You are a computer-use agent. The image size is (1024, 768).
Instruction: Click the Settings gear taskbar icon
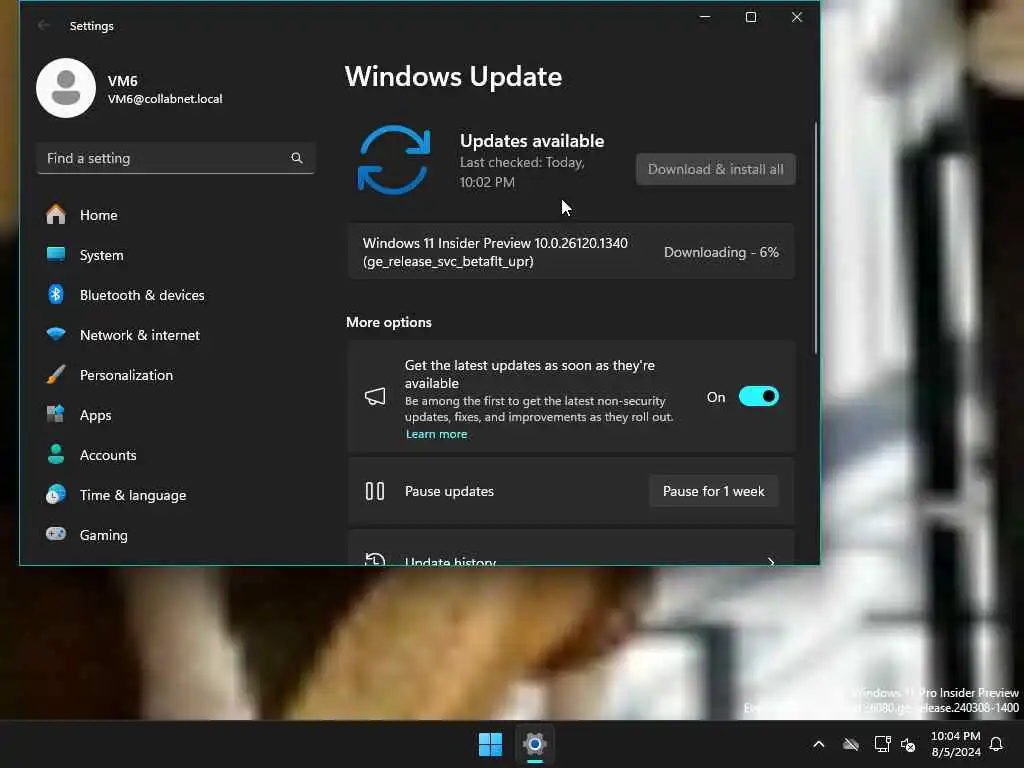click(x=534, y=744)
